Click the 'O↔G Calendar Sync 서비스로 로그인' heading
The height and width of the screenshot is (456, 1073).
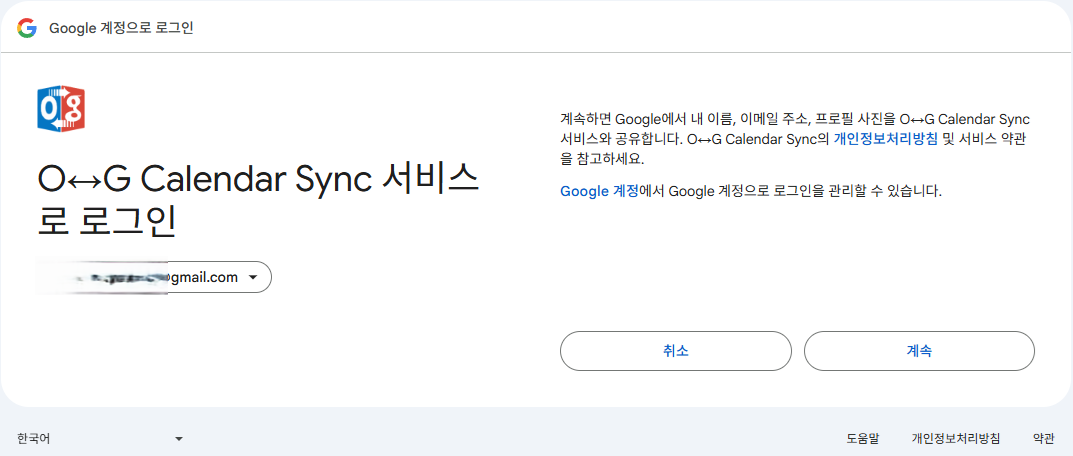[x=257, y=201]
